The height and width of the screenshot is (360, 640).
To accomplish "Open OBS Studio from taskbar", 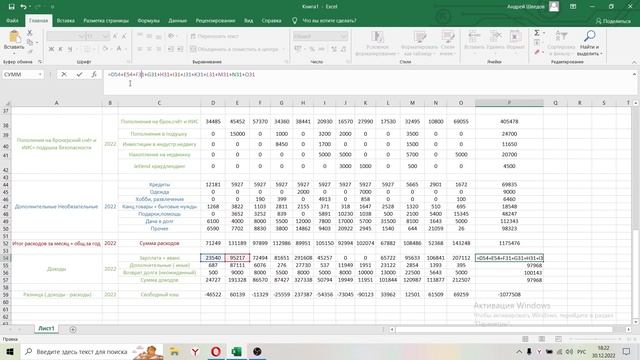I will 257,351.
